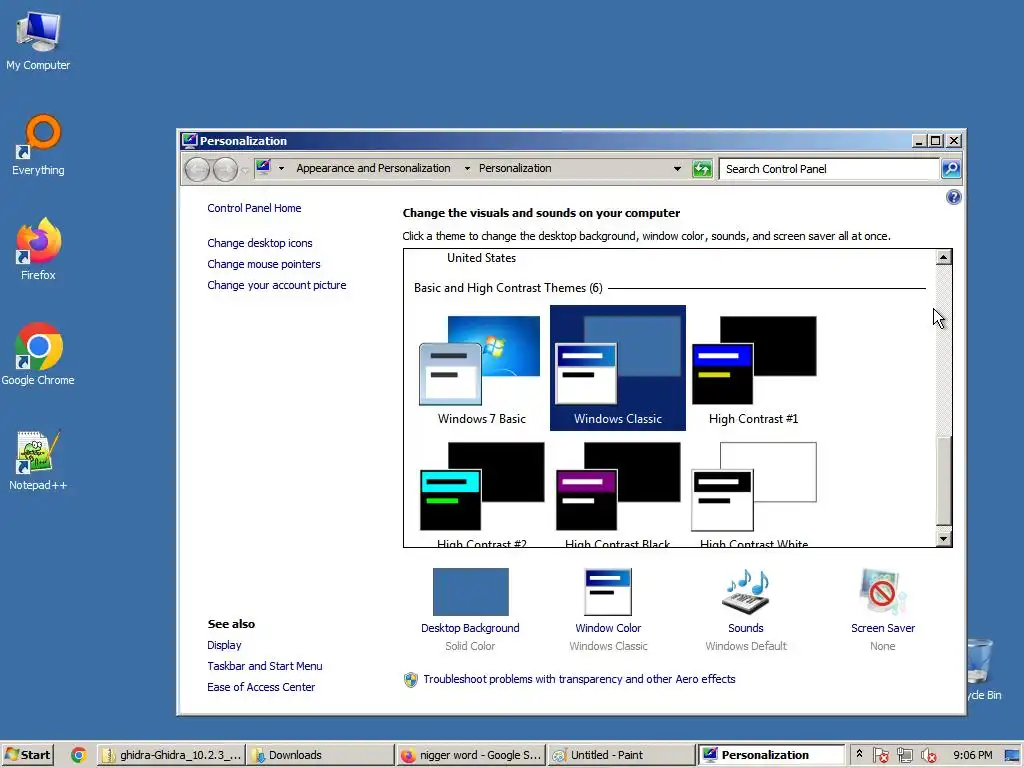The width and height of the screenshot is (1024, 768).
Task: Show hidden icons in system tray
Action: (x=859, y=754)
